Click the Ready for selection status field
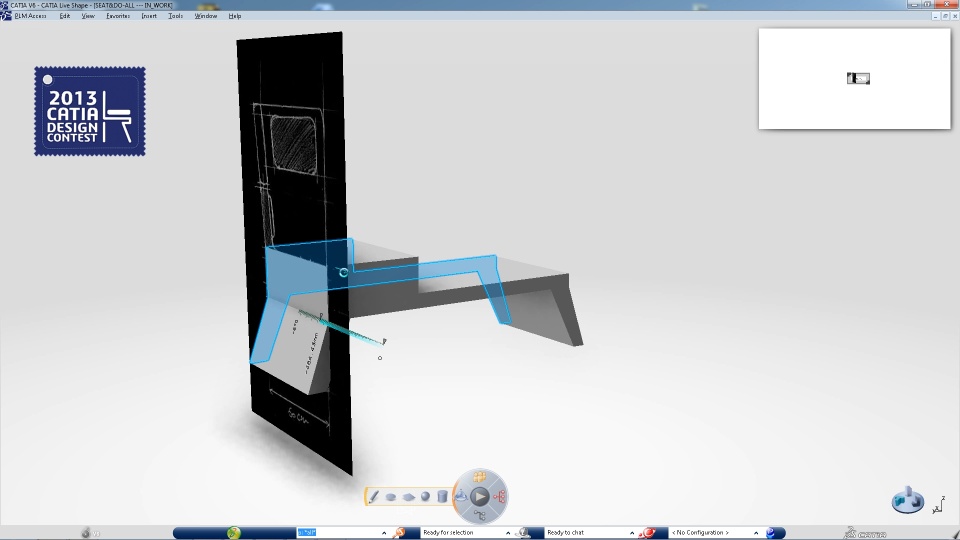960x540 pixels. (462, 533)
